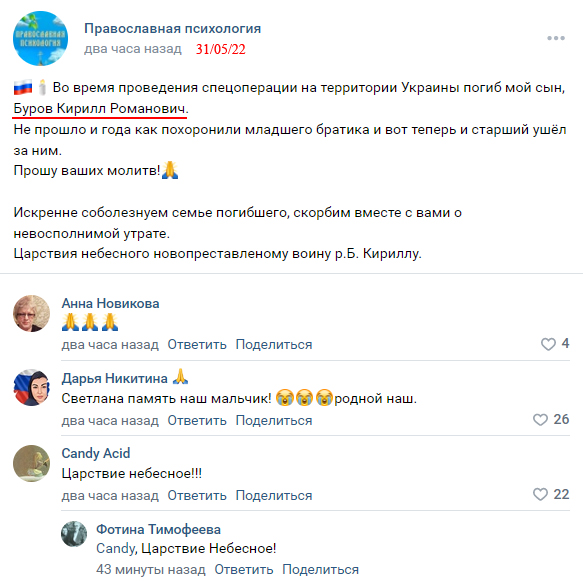Click Поделиться under Анна Новикова's comment
The width and height of the screenshot is (583, 581).
click(x=274, y=345)
